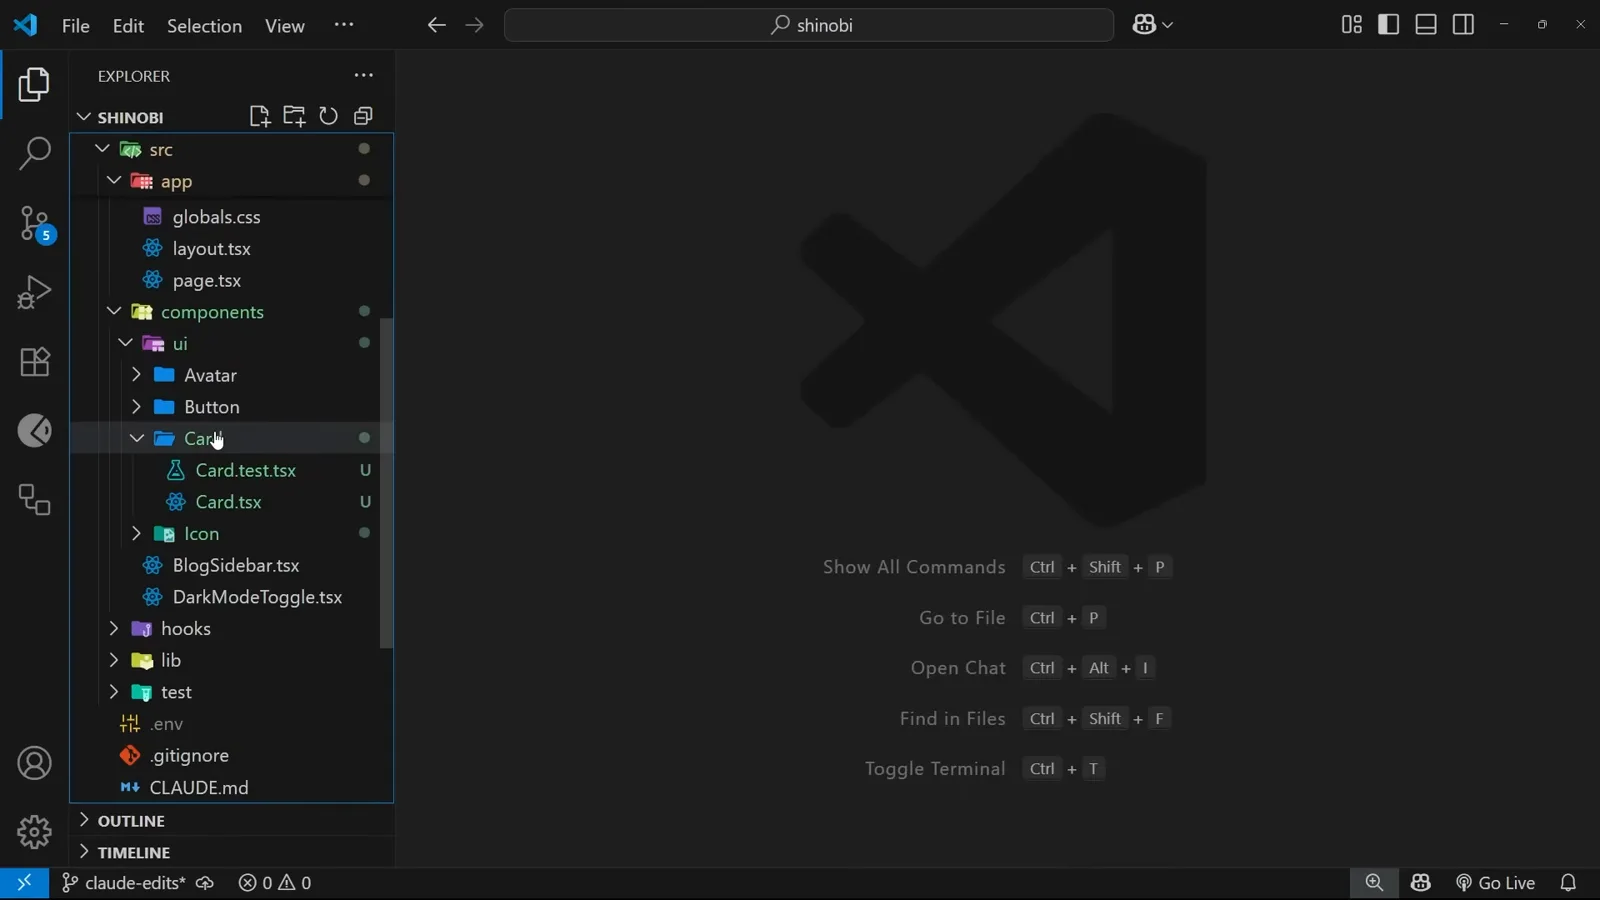Collapse the Card folder
Viewport: 1600px width, 900px height.
click(137, 438)
